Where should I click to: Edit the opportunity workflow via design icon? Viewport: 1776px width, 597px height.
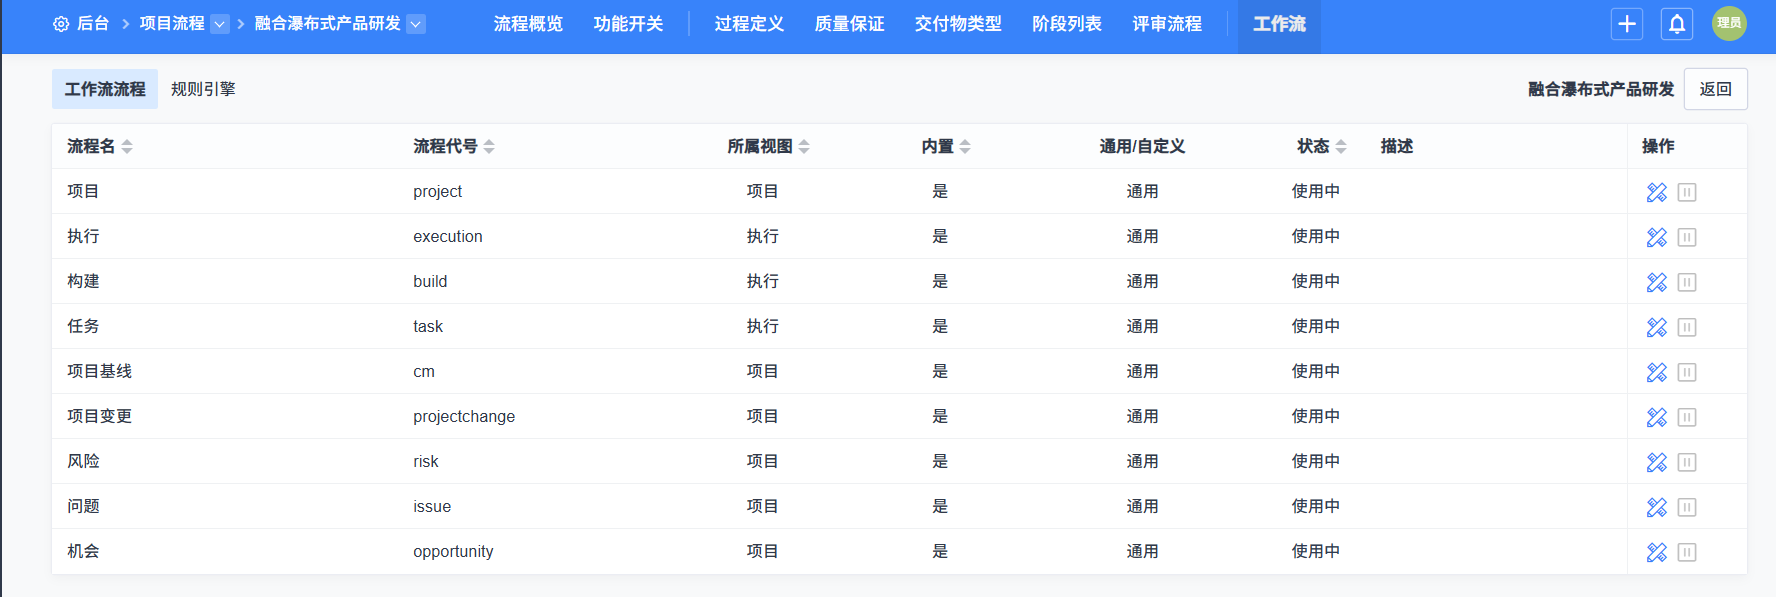tap(1656, 552)
